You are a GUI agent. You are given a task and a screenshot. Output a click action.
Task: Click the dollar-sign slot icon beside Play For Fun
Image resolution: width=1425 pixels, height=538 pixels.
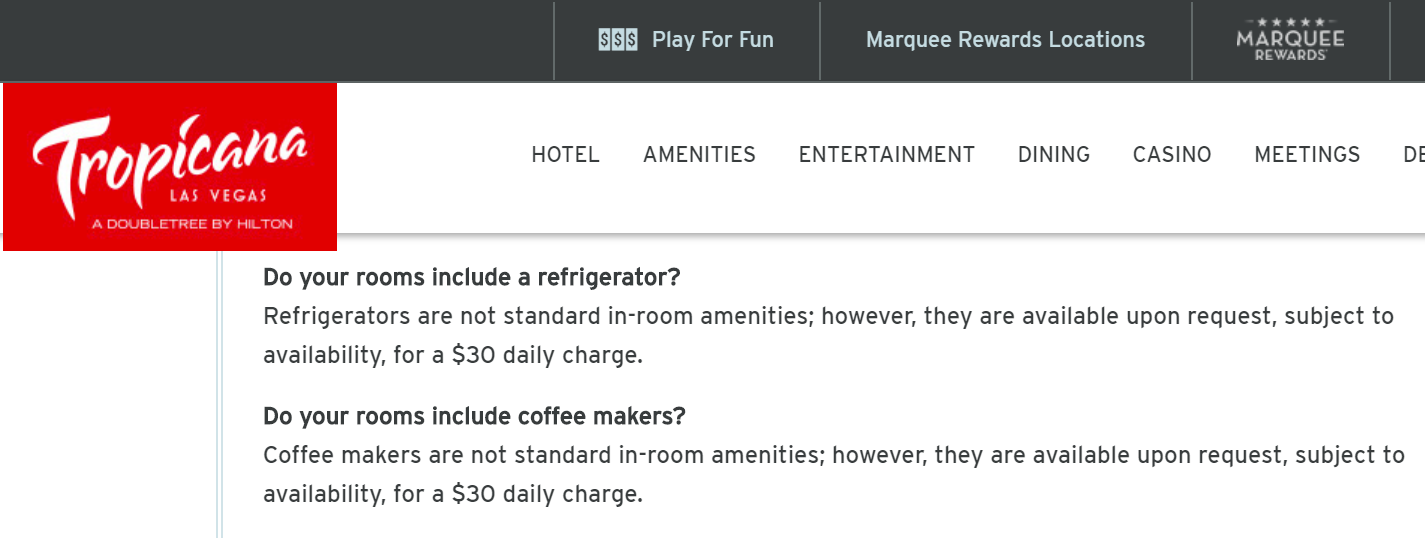pyautogui.click(x=618, y=40)
